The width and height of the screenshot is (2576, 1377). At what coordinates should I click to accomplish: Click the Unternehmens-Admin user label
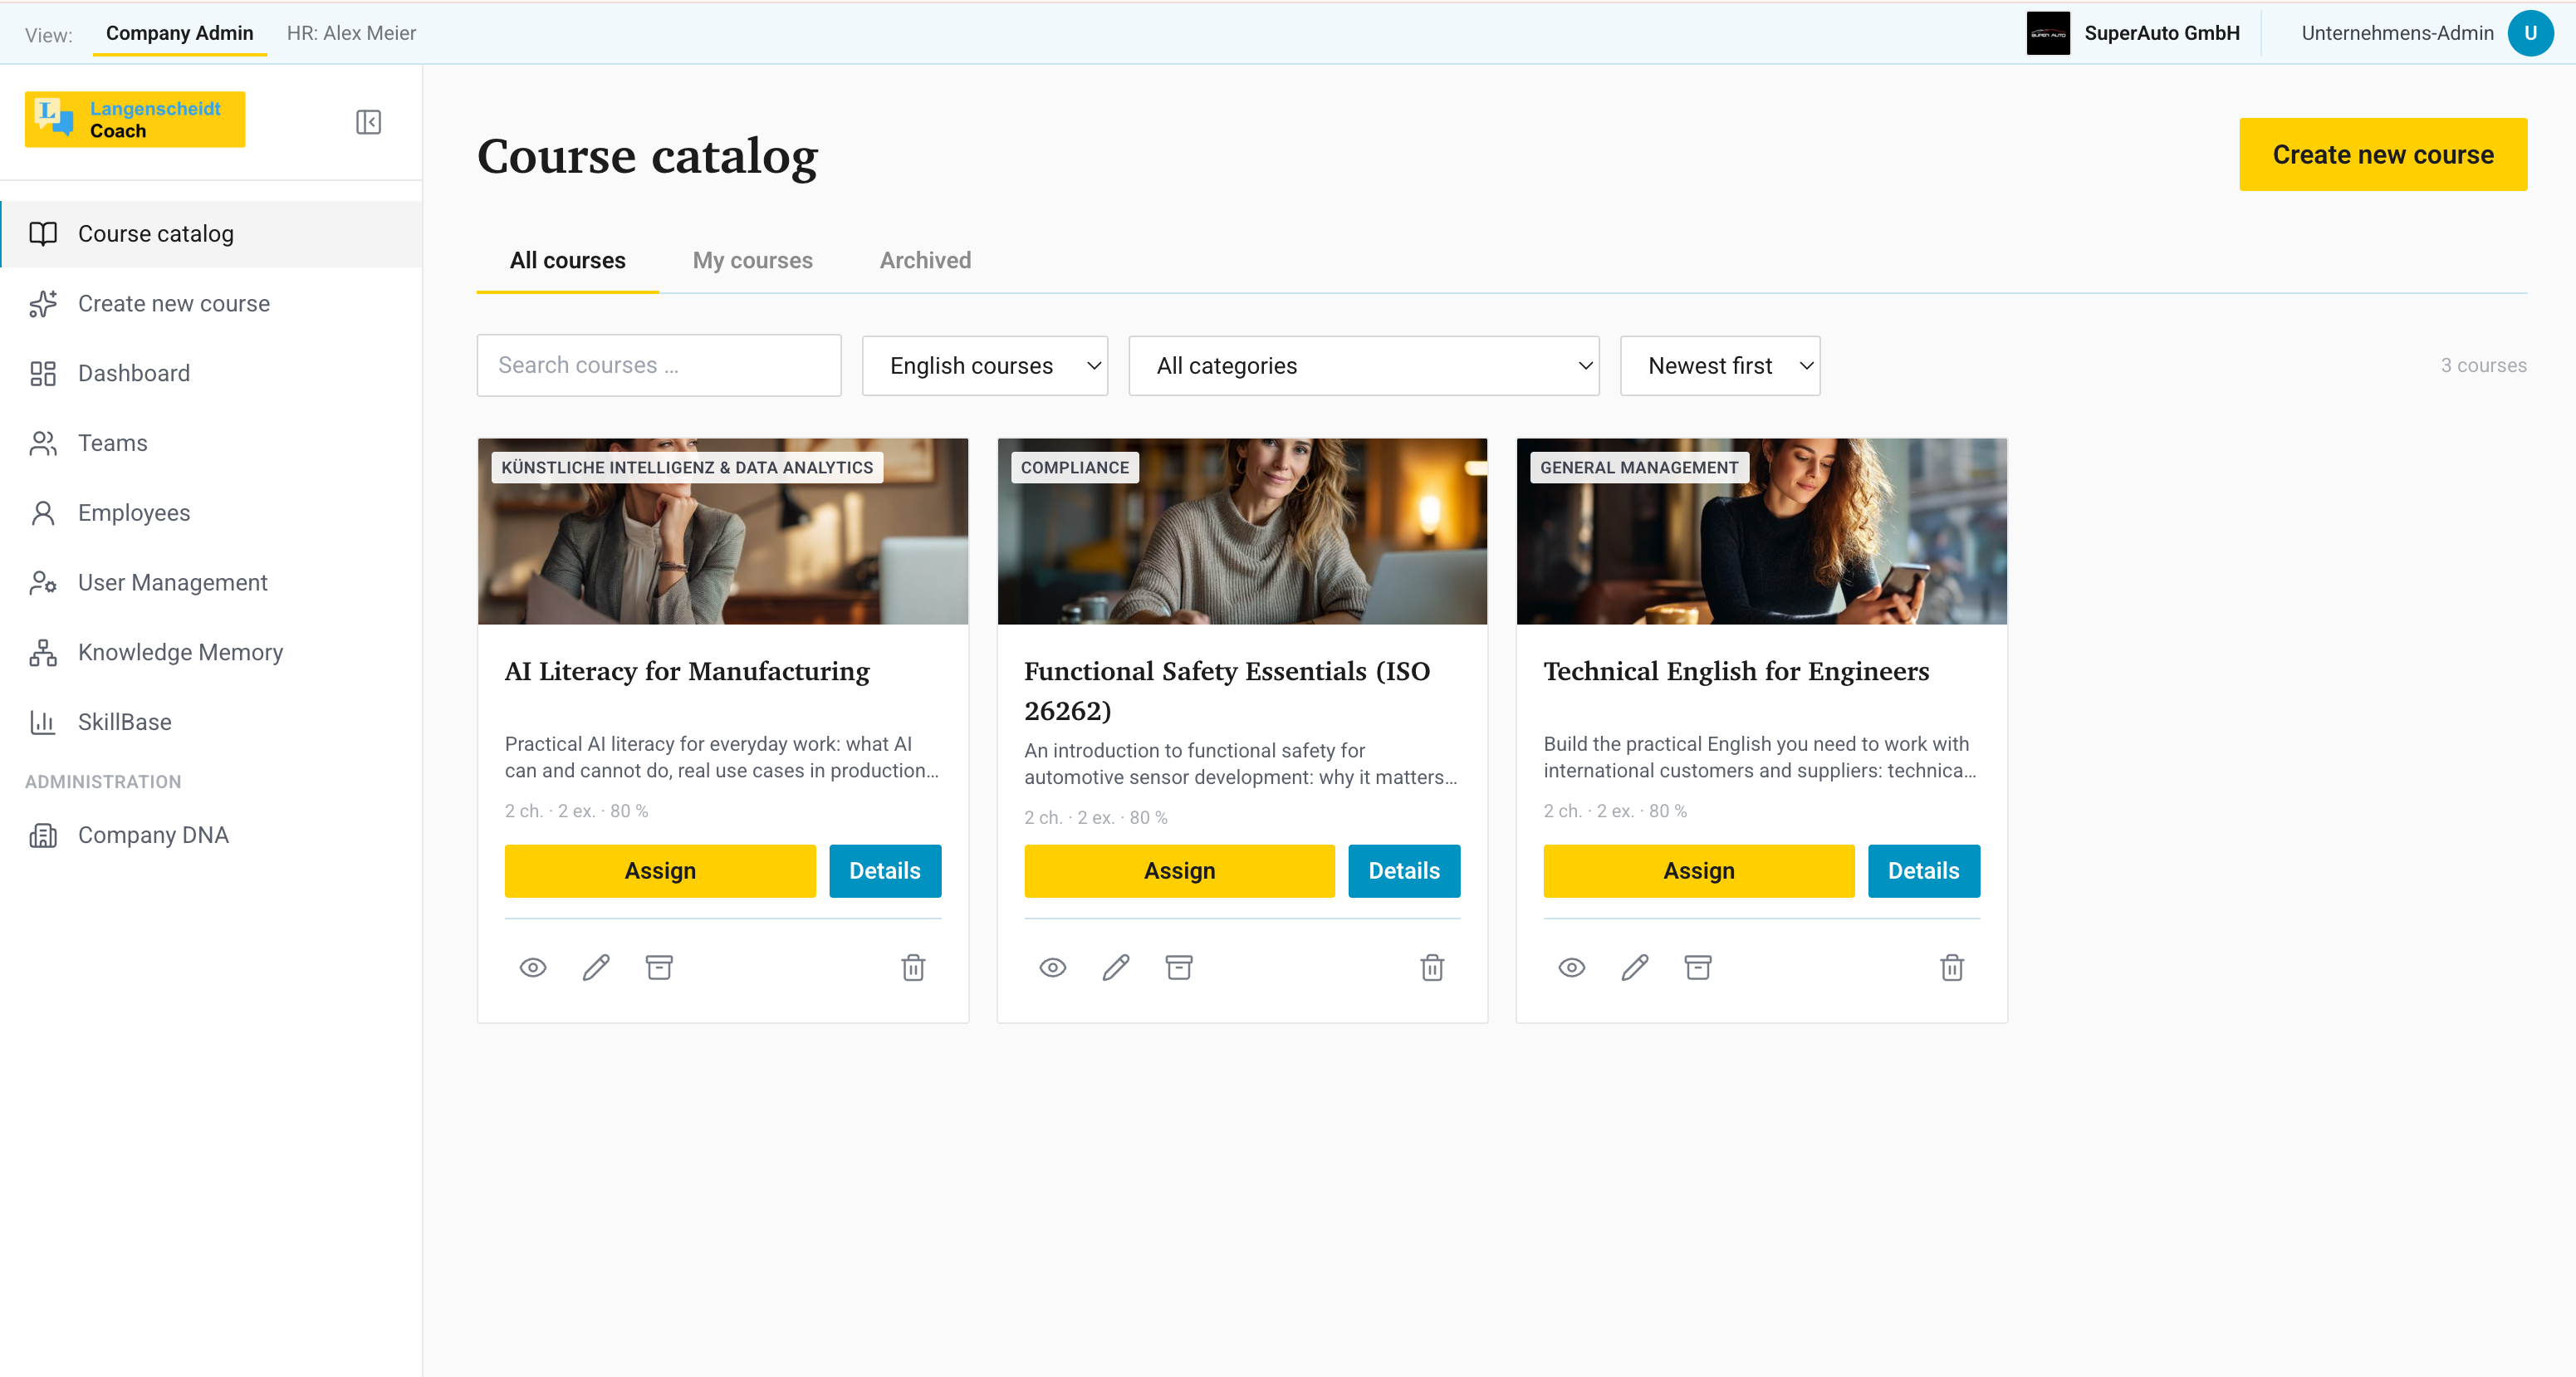2398,33
